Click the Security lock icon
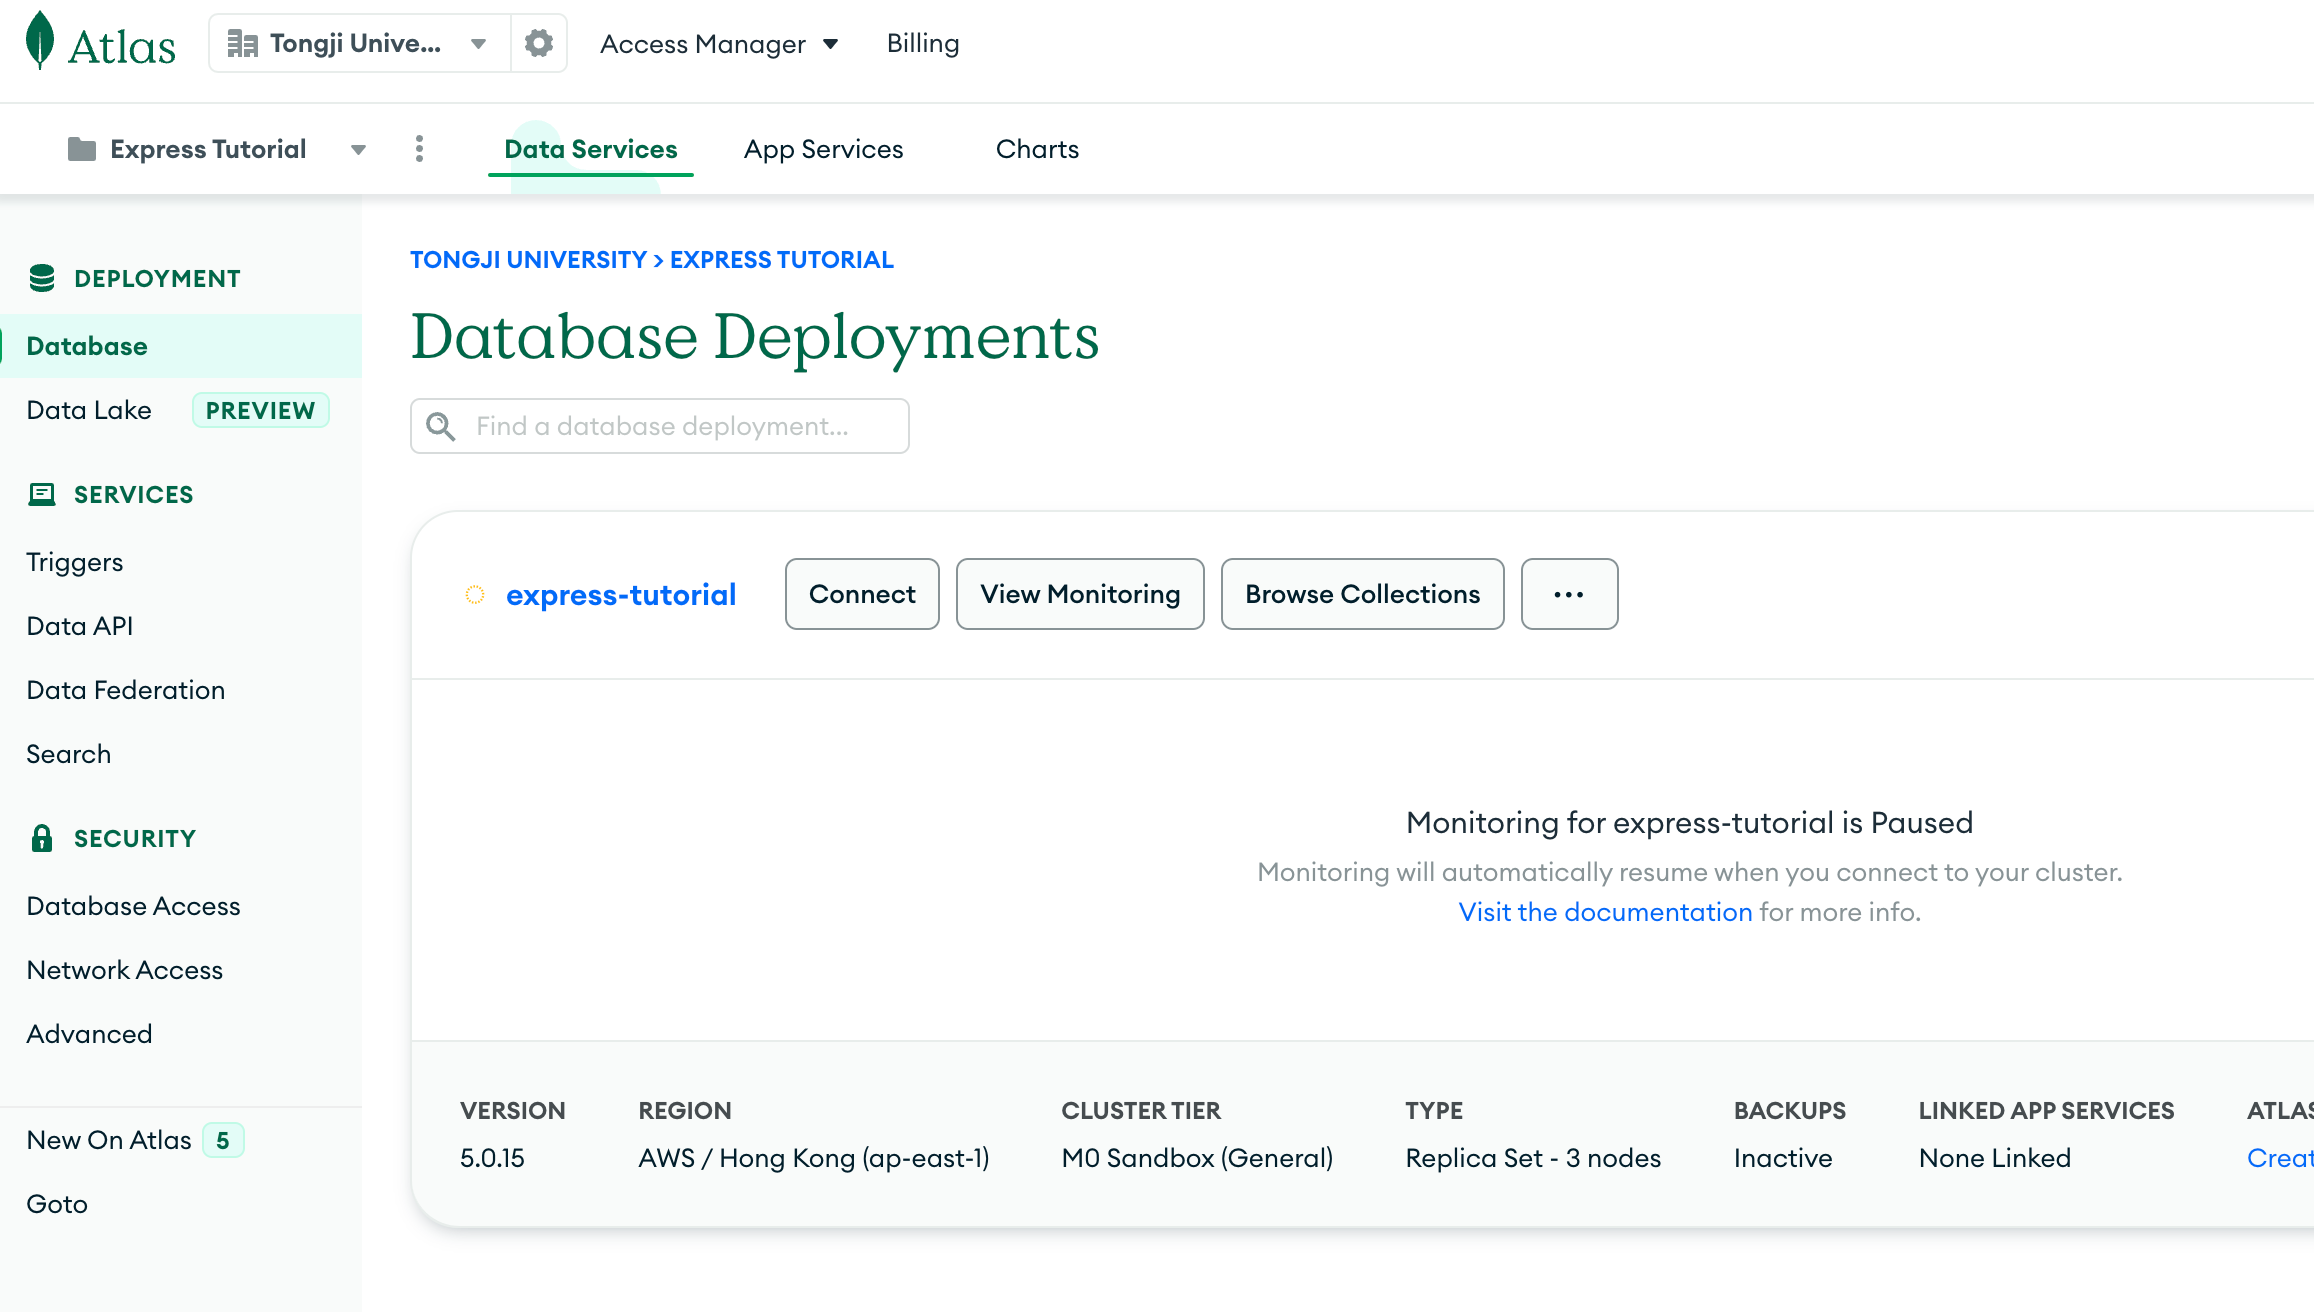 click(42, 838)
